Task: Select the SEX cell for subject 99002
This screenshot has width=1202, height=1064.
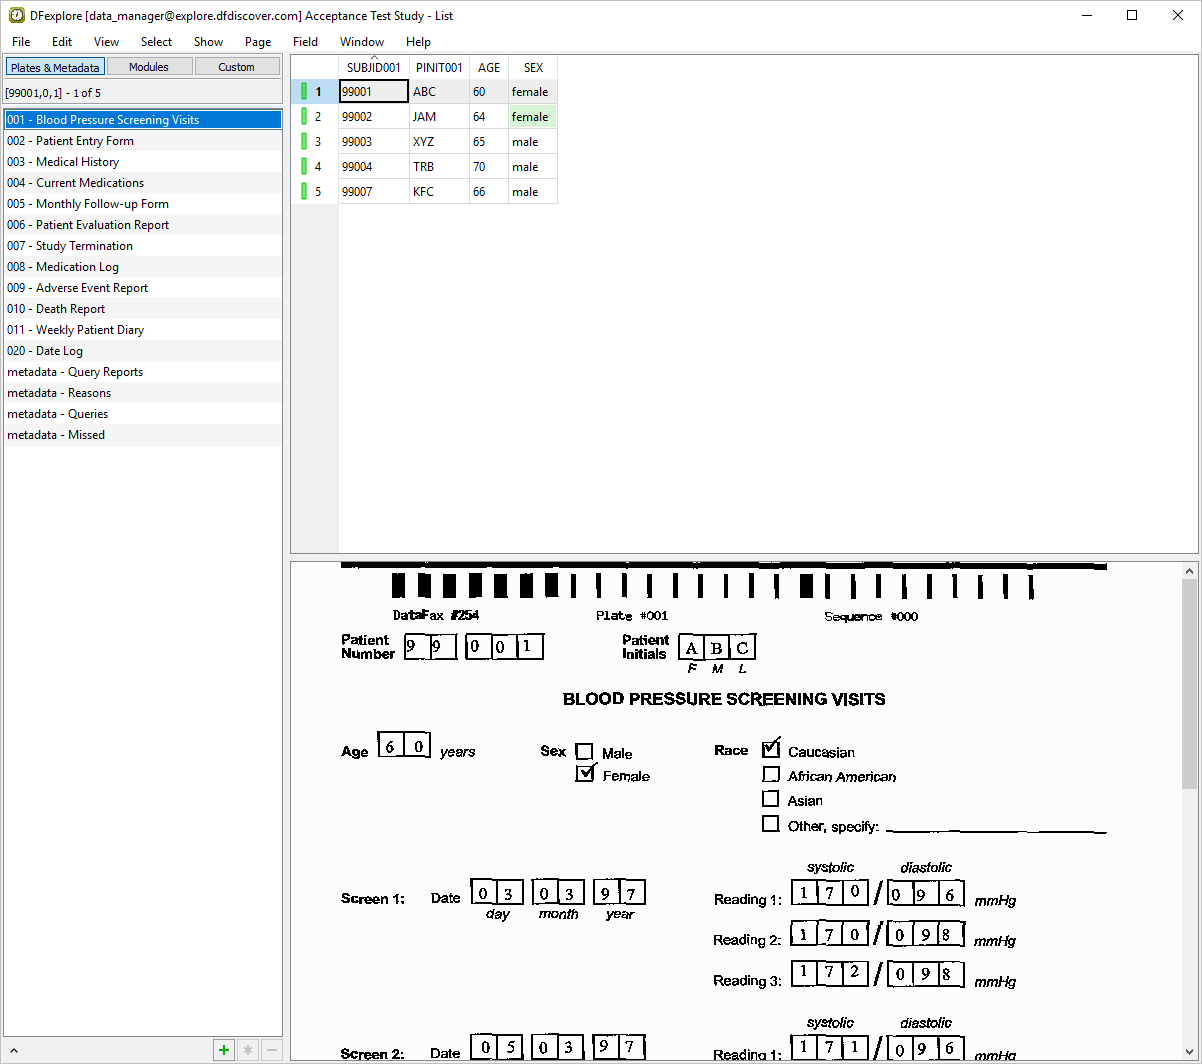Action: (x=532, y=117)
